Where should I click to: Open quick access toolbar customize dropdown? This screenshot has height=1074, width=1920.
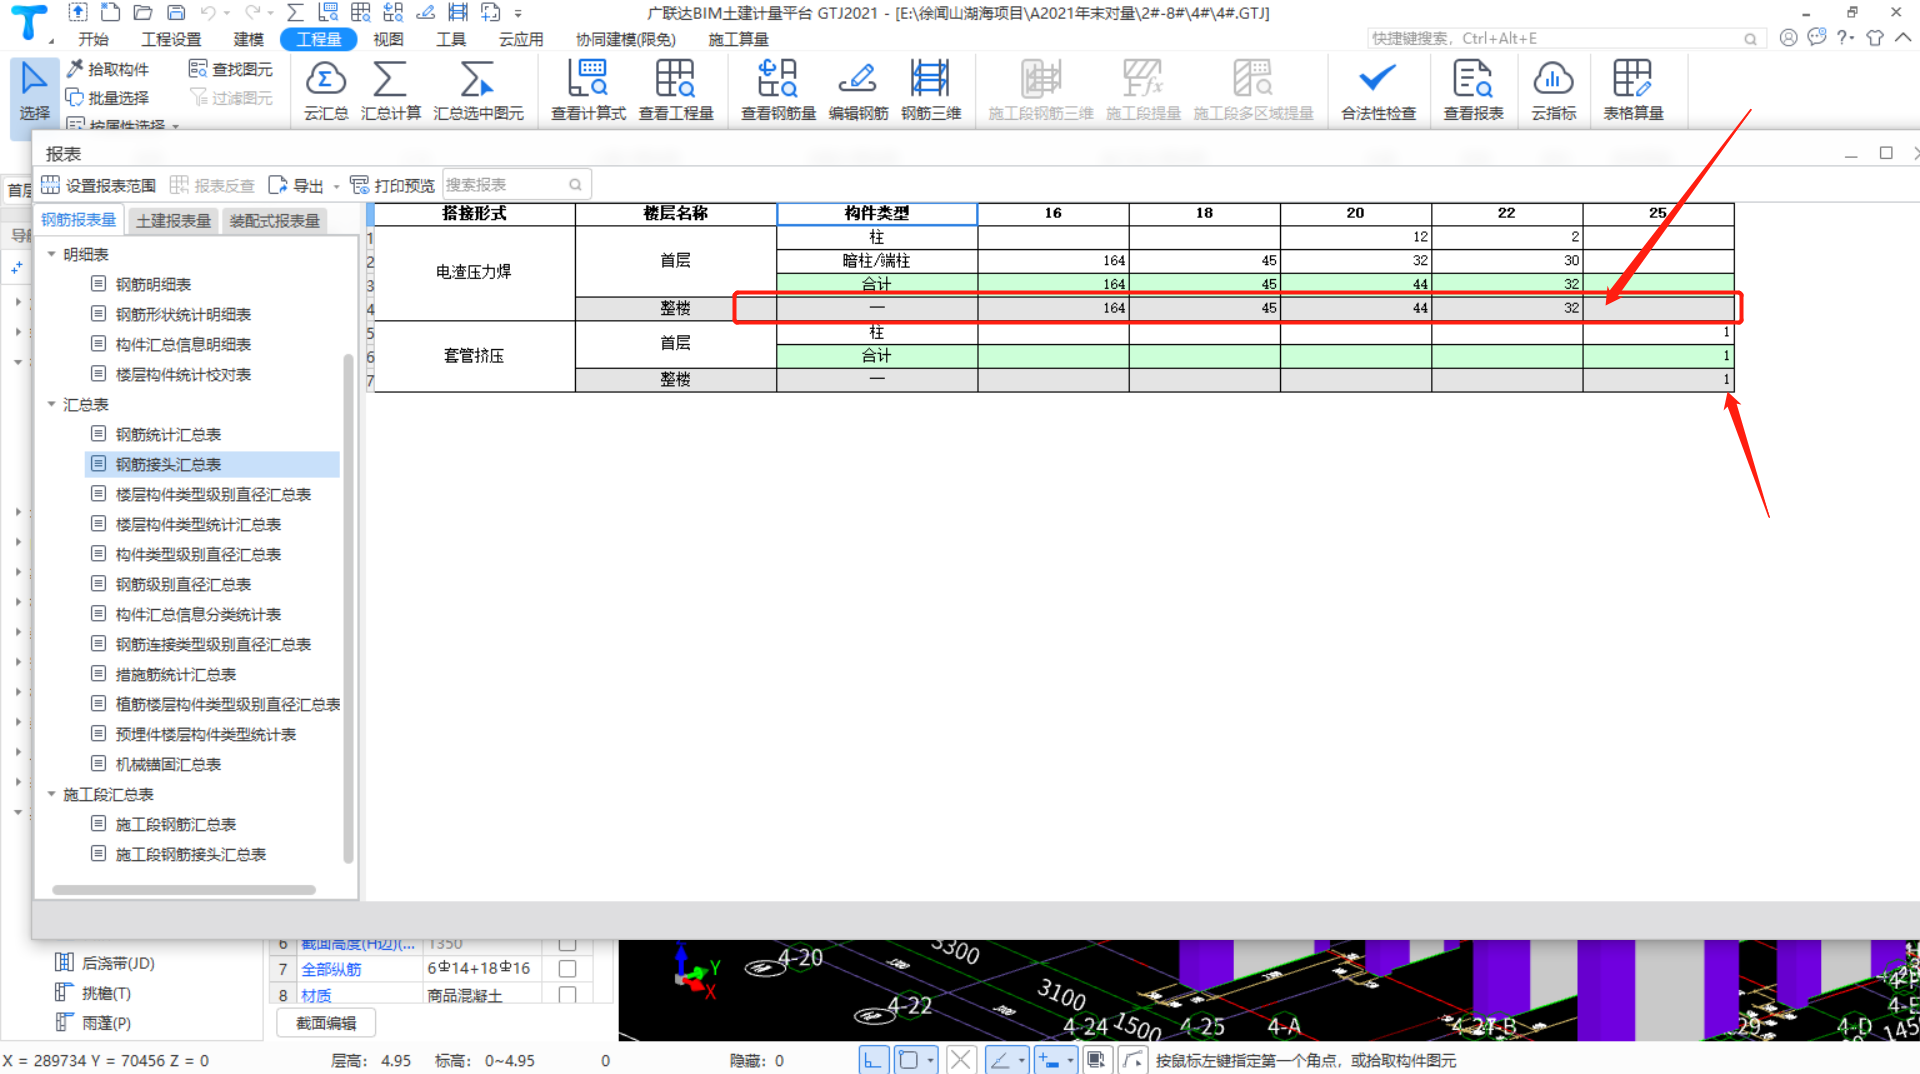click(518, 13)
